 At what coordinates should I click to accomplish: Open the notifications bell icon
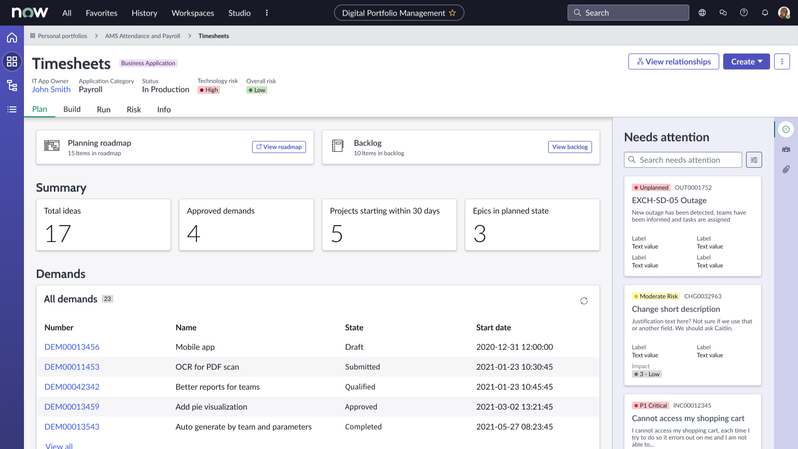(764, 13)
